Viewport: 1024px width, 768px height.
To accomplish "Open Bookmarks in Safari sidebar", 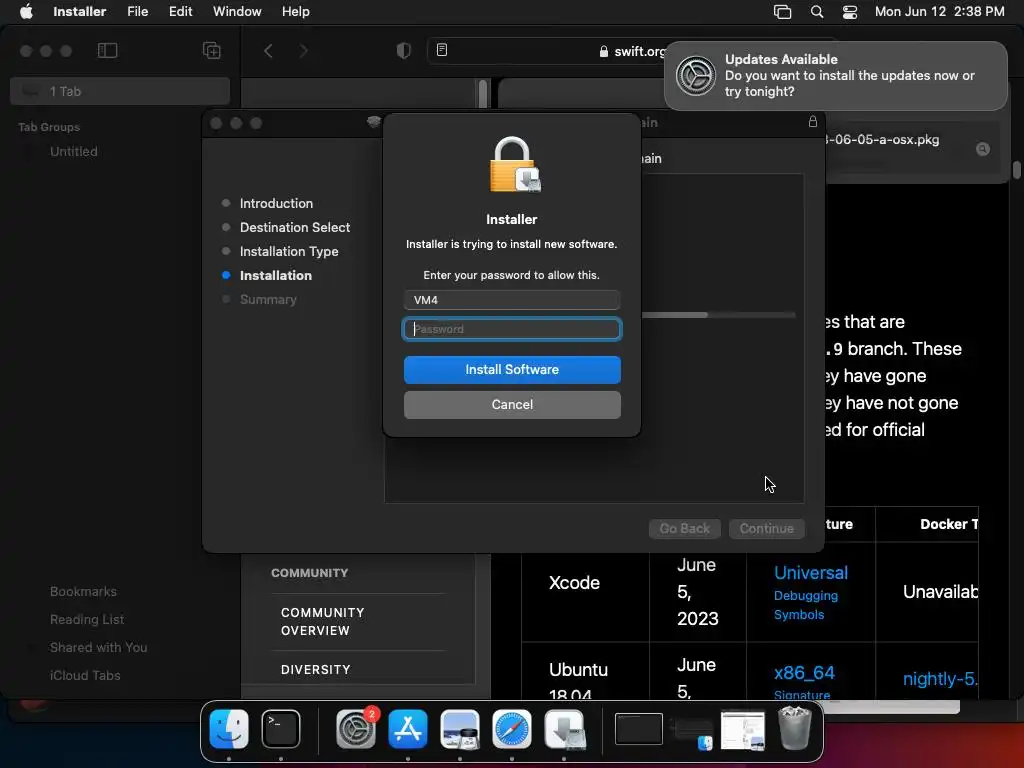I will 84,592.
